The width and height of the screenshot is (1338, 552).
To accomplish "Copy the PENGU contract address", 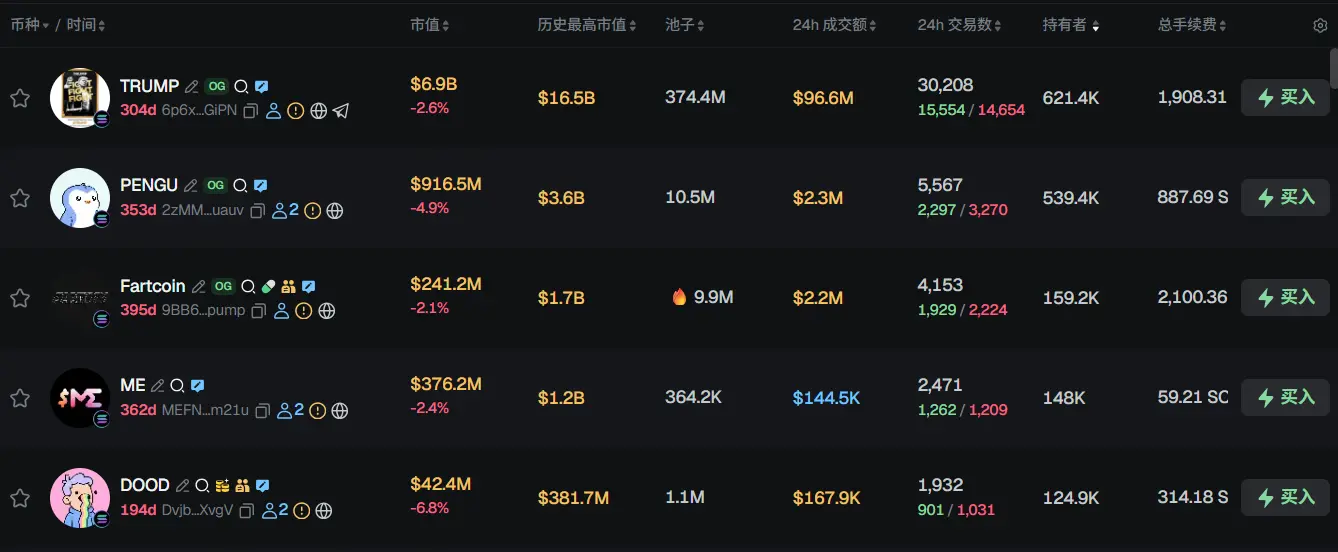I will point(258,211).
